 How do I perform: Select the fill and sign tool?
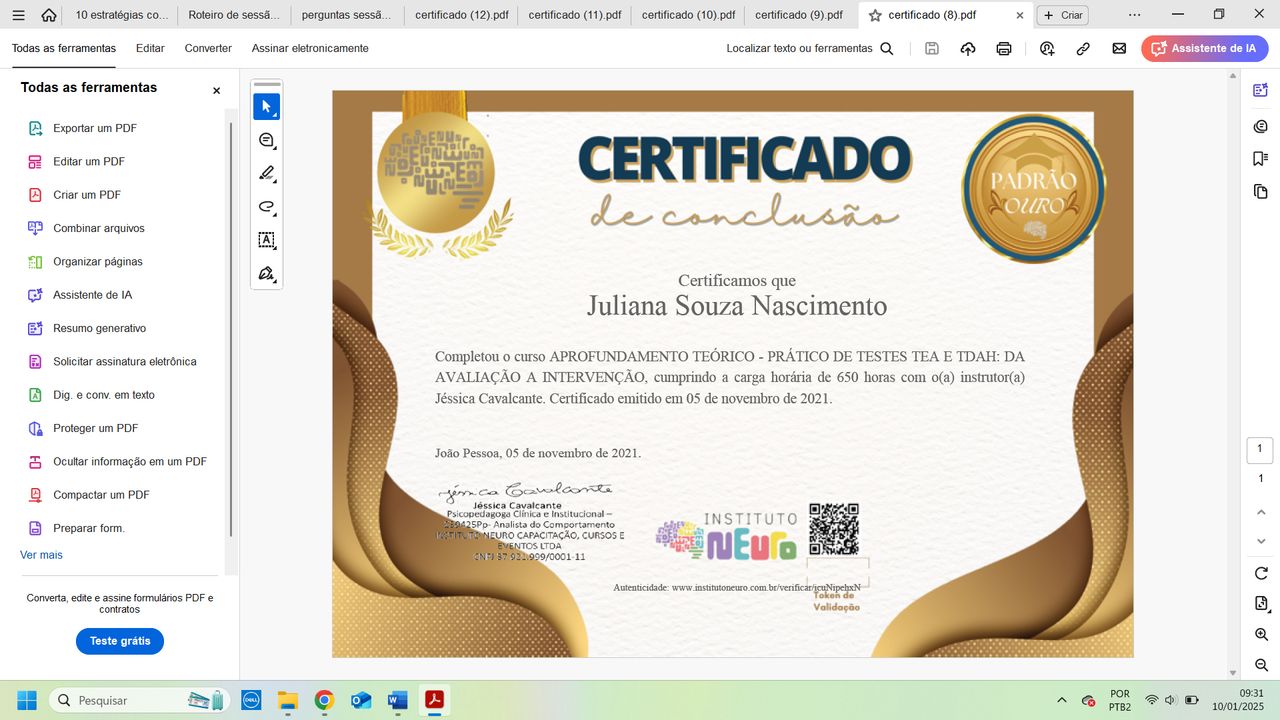(x=266, y=273)
